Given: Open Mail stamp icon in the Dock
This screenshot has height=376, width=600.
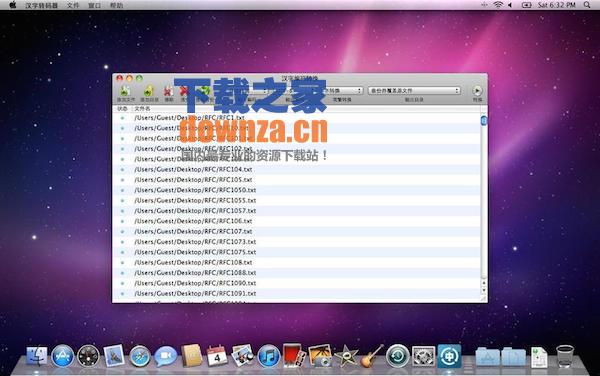Looking at the screenshot, I should 114,355.
